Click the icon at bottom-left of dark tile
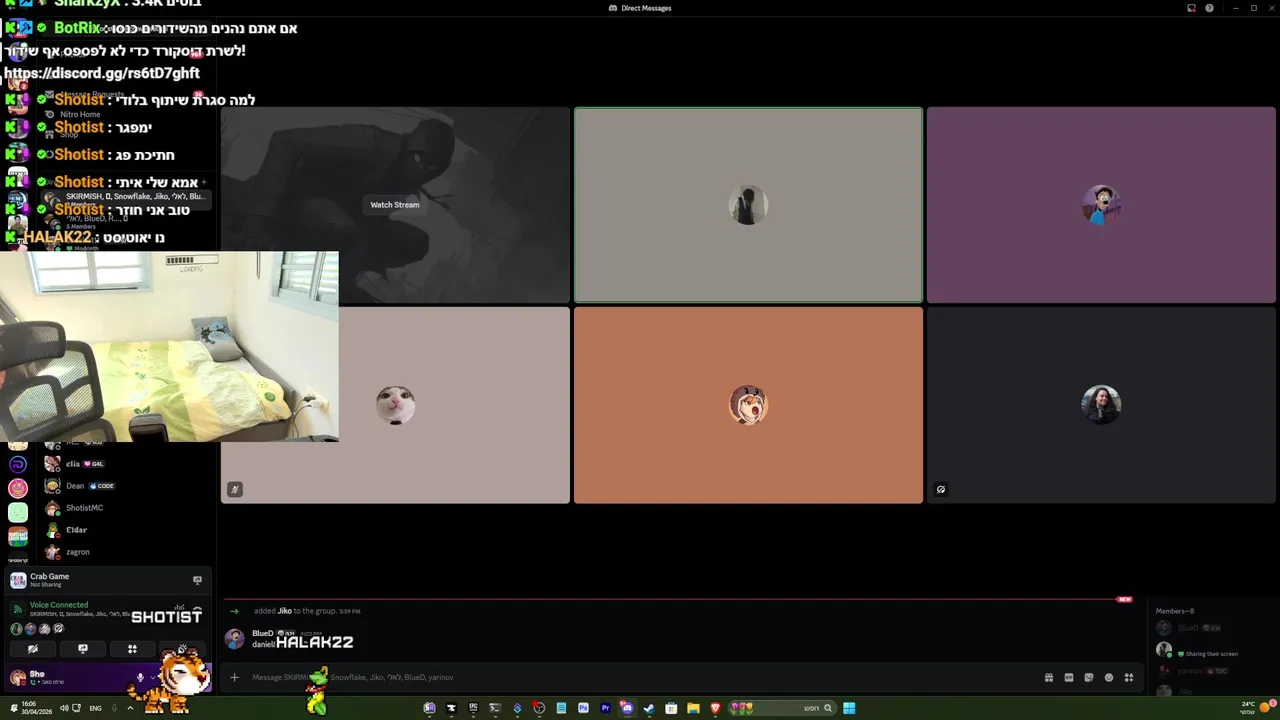 941,490
